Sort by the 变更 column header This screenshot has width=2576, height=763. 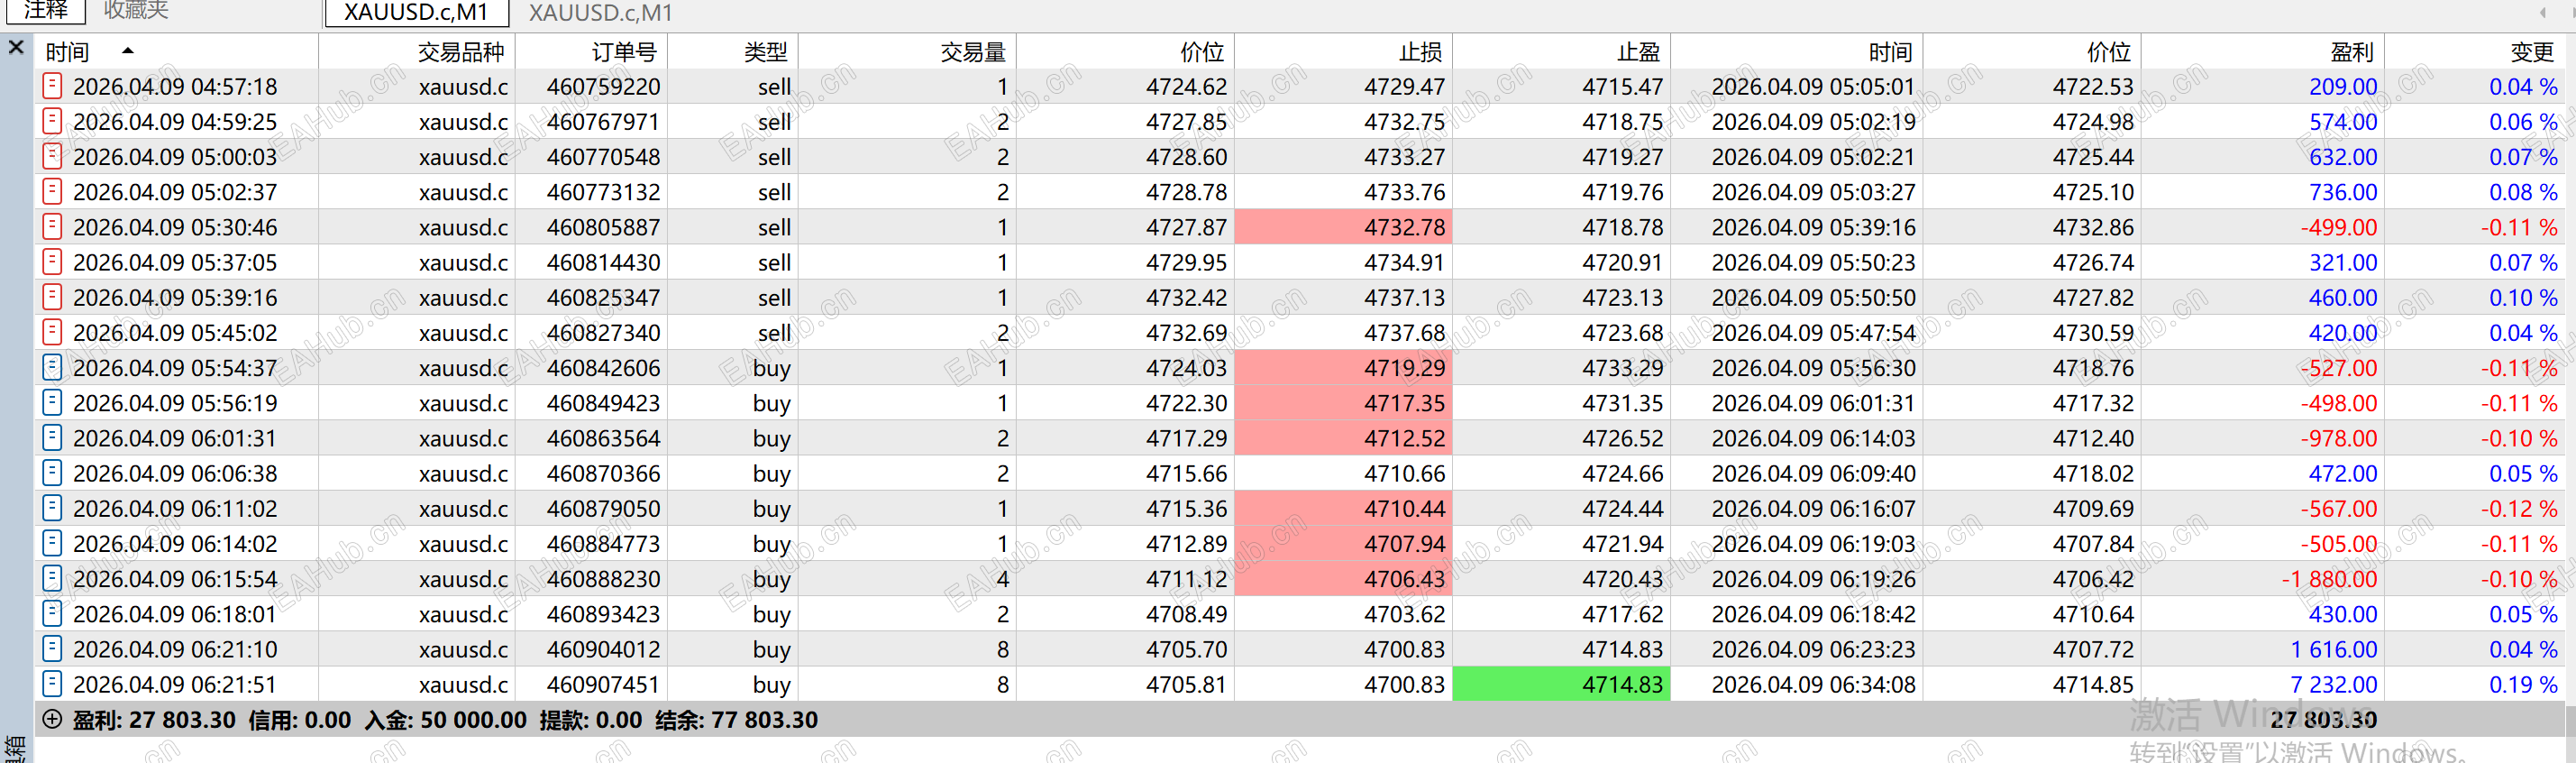coord(2474,51)
